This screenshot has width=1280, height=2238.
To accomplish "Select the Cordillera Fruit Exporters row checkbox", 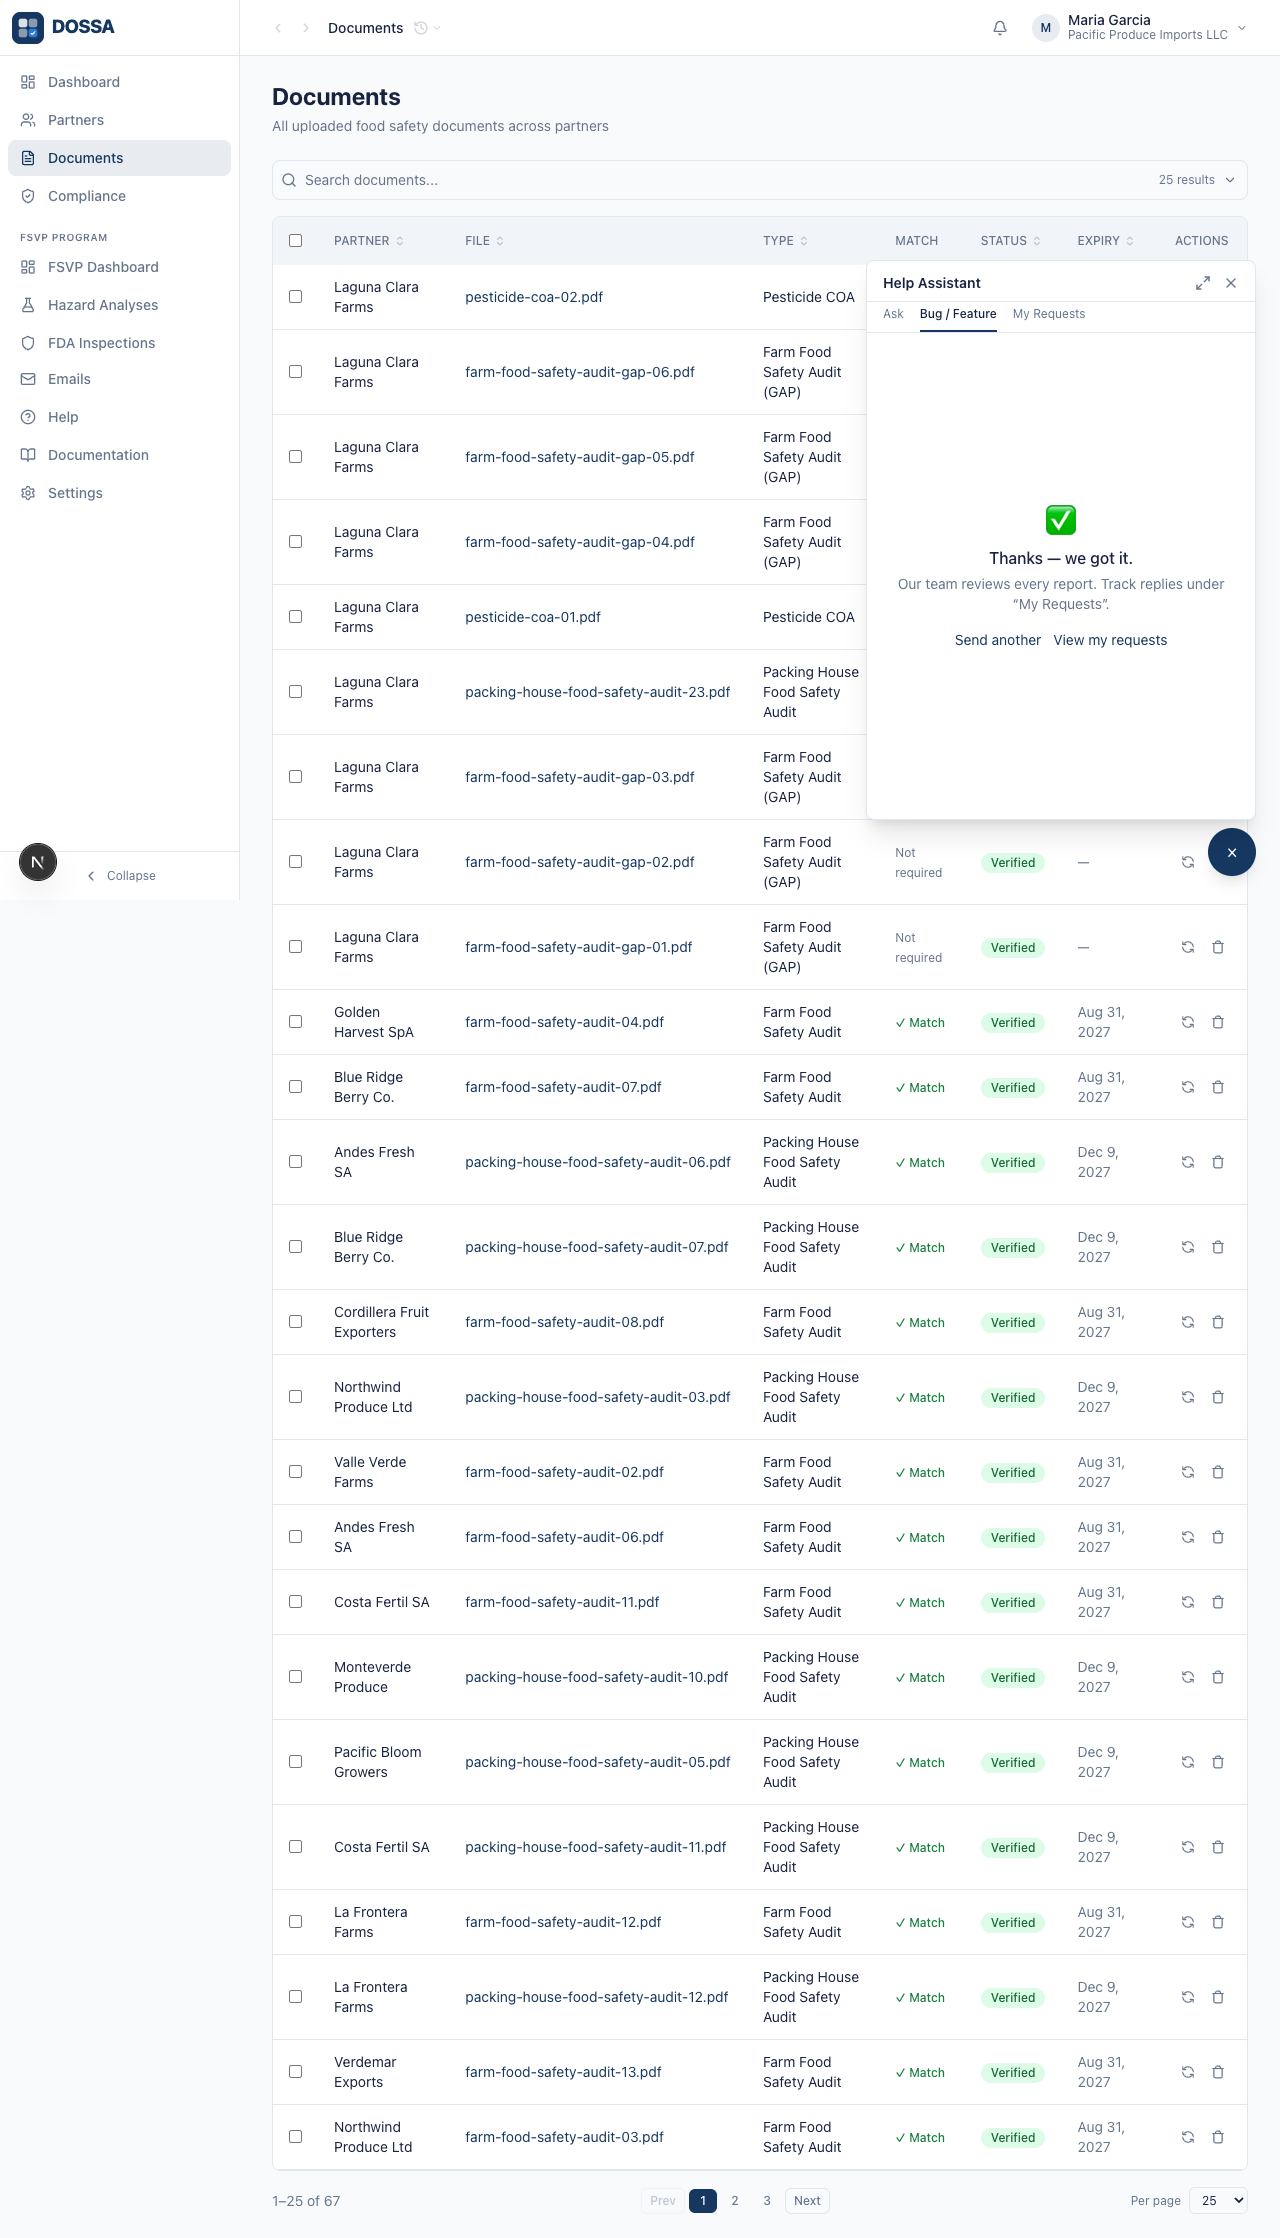I will coord(295,1321).
